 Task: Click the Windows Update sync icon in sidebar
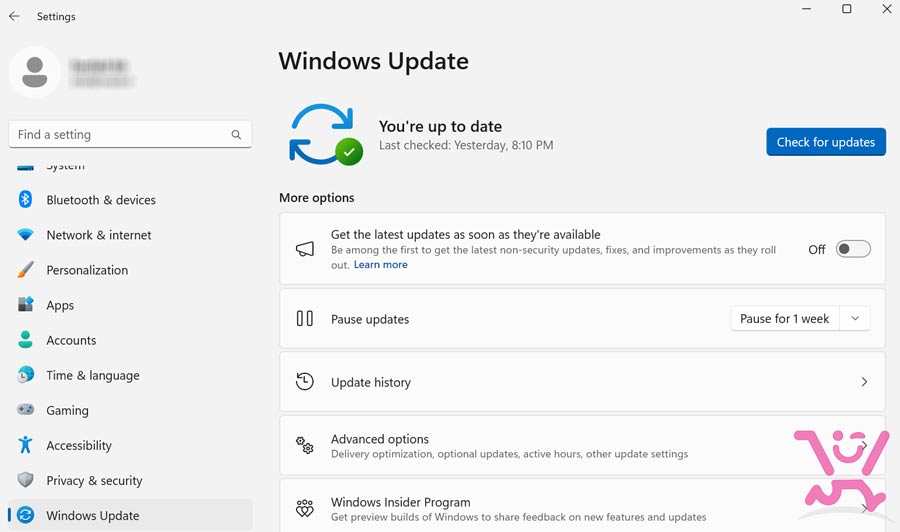tap(25, 515)
